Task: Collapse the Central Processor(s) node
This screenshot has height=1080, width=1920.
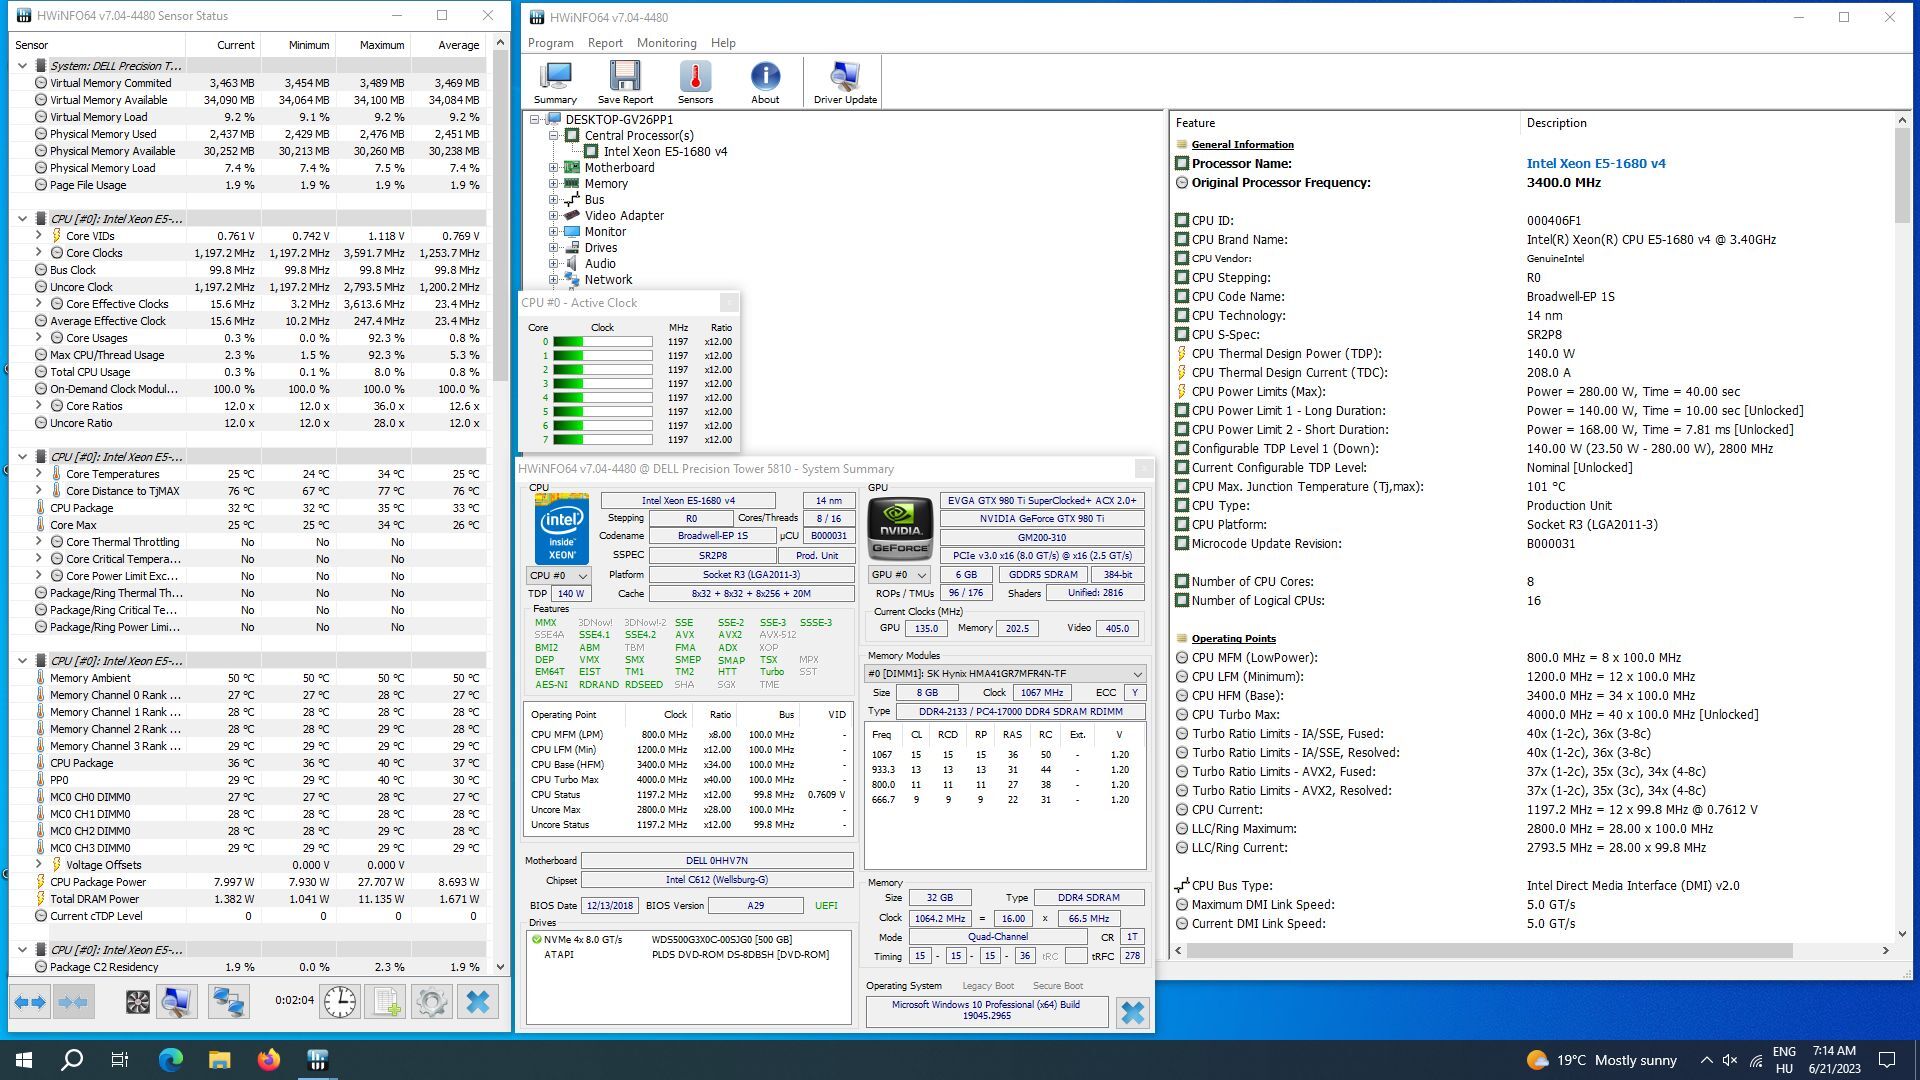Action: point(553,136)
